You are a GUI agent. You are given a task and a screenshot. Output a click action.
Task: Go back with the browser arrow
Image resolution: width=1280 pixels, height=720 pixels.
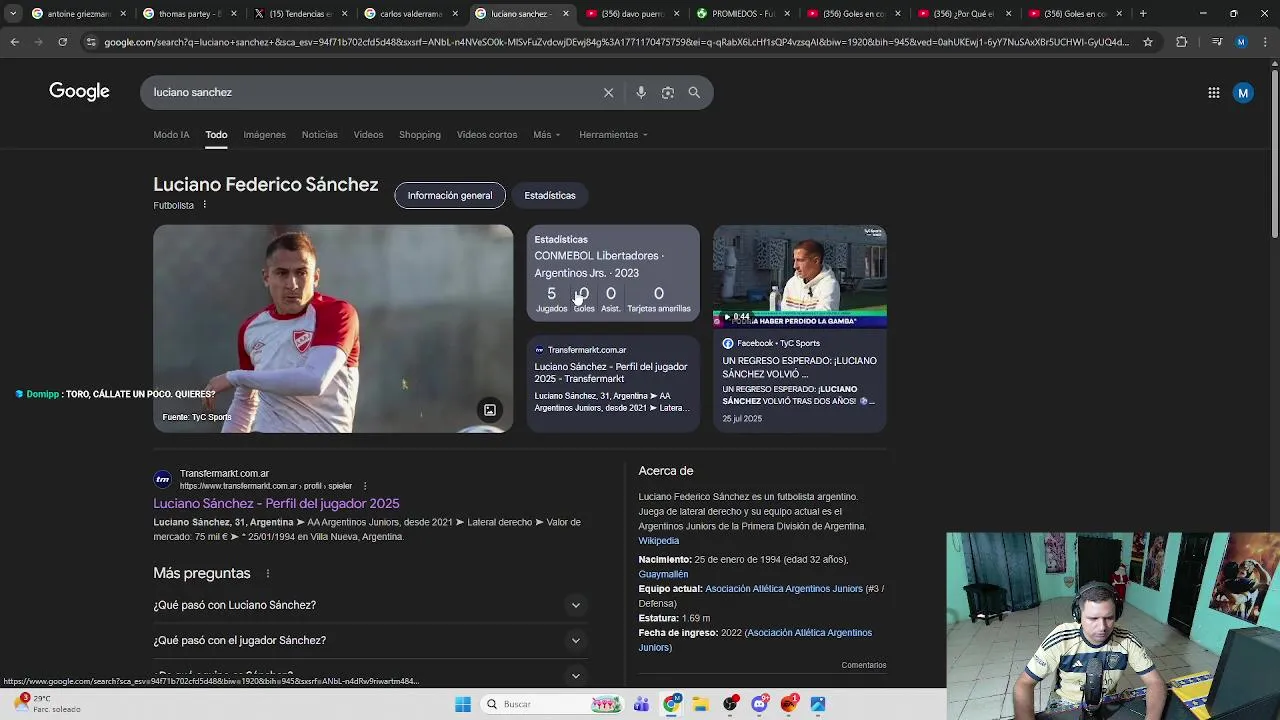pyautogui.click(x=14, y=42)
